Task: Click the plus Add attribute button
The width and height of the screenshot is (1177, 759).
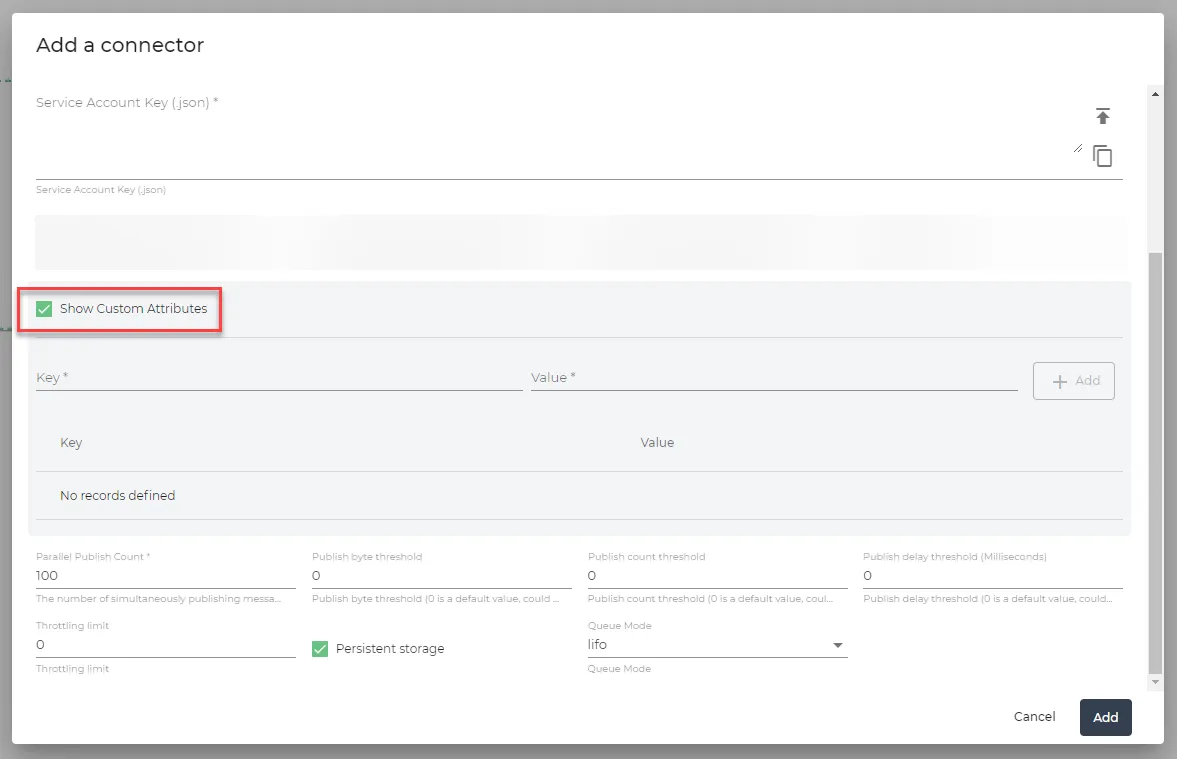Action: click(x=1073, y=381)
